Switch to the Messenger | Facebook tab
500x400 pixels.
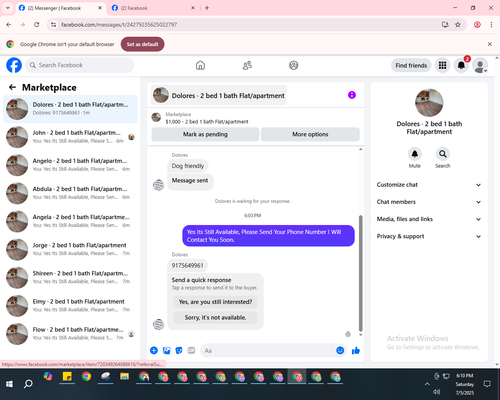click(60, 8)
